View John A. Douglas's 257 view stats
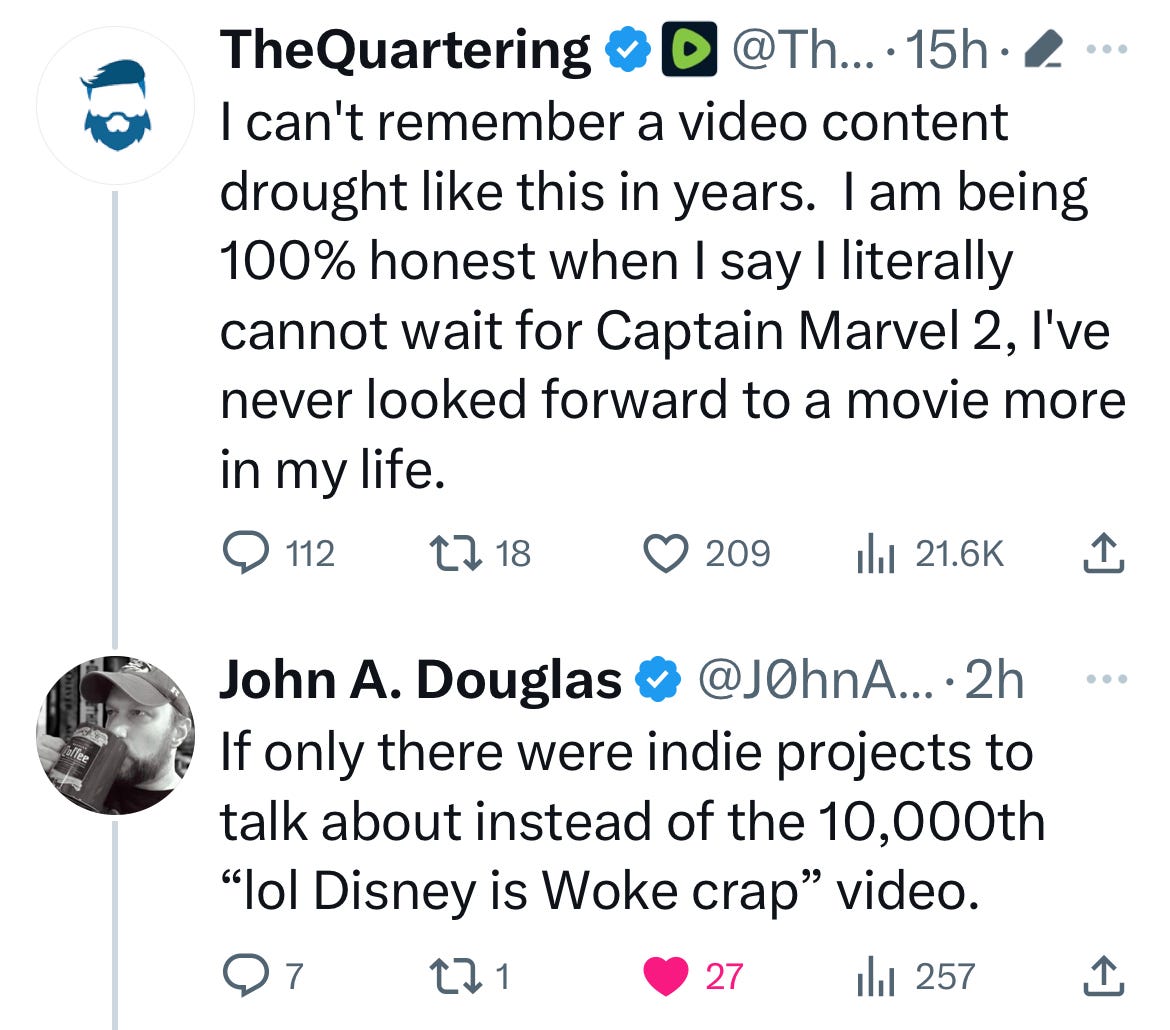The height and width of the screenshot is (1030, 1170). click(x=916, y=976)
